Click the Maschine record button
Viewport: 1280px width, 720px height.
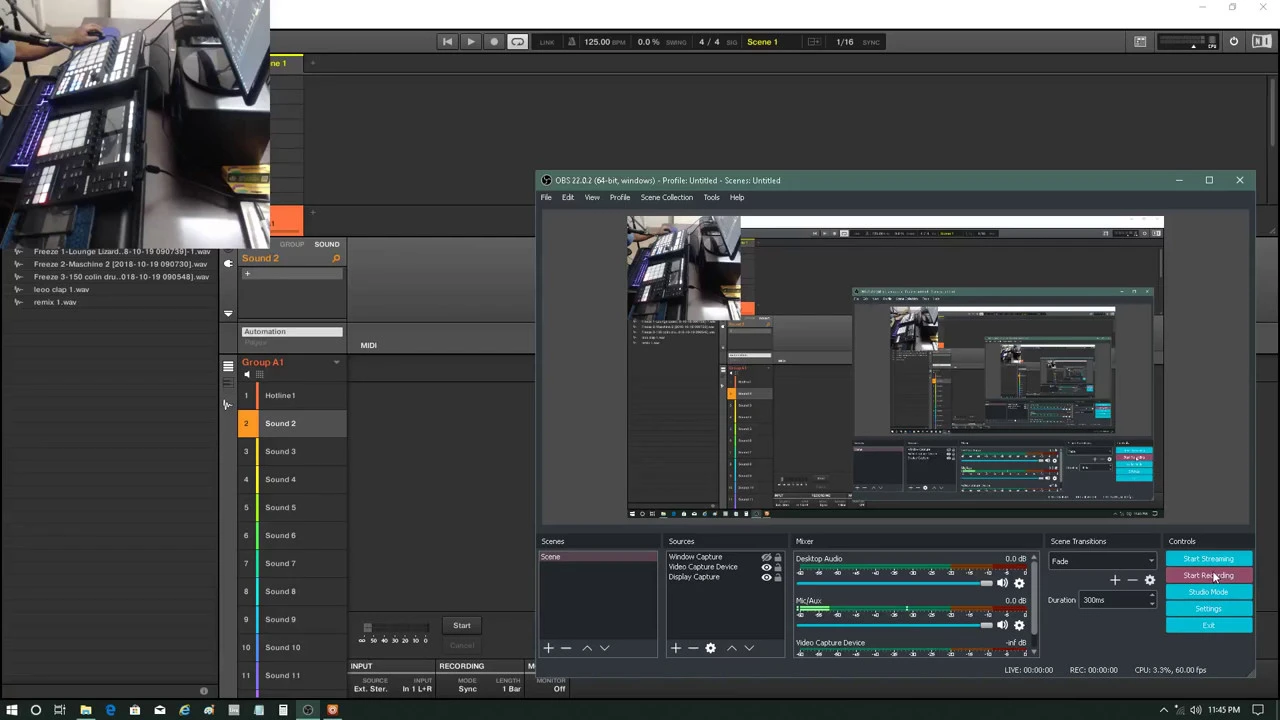coord(493,42)
